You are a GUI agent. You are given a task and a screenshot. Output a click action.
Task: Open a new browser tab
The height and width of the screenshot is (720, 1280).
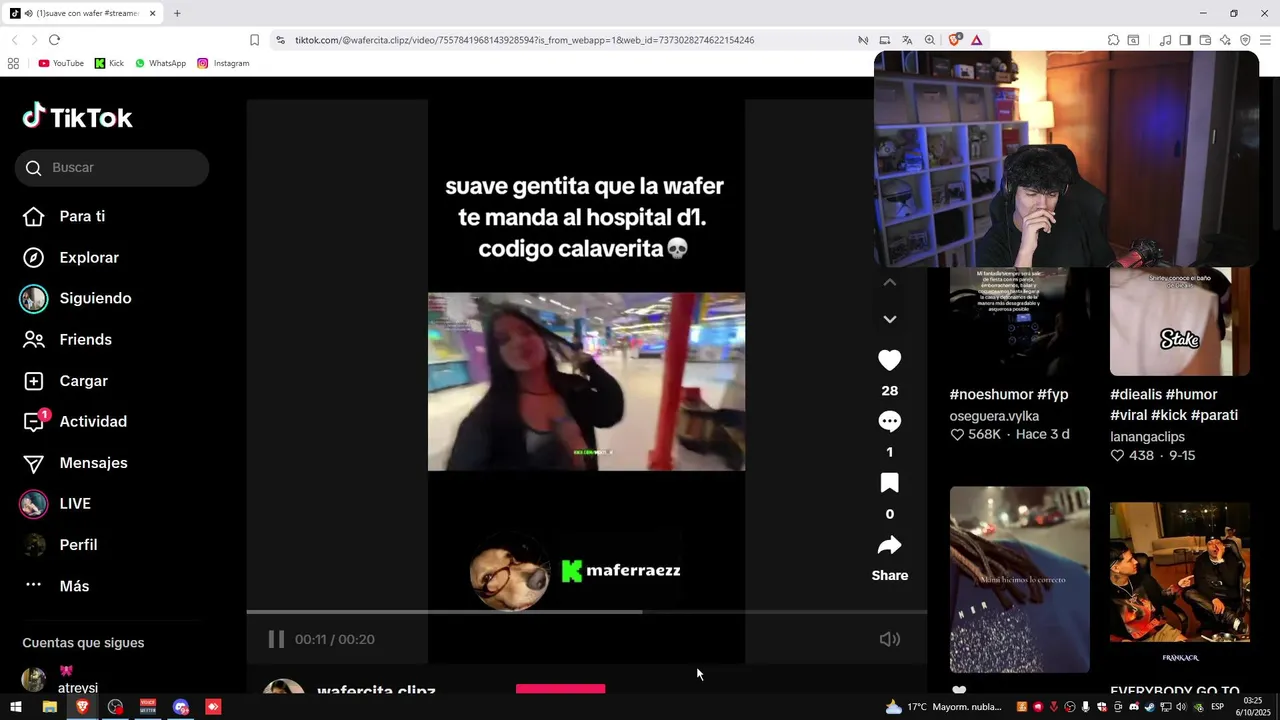click(177, 13)
